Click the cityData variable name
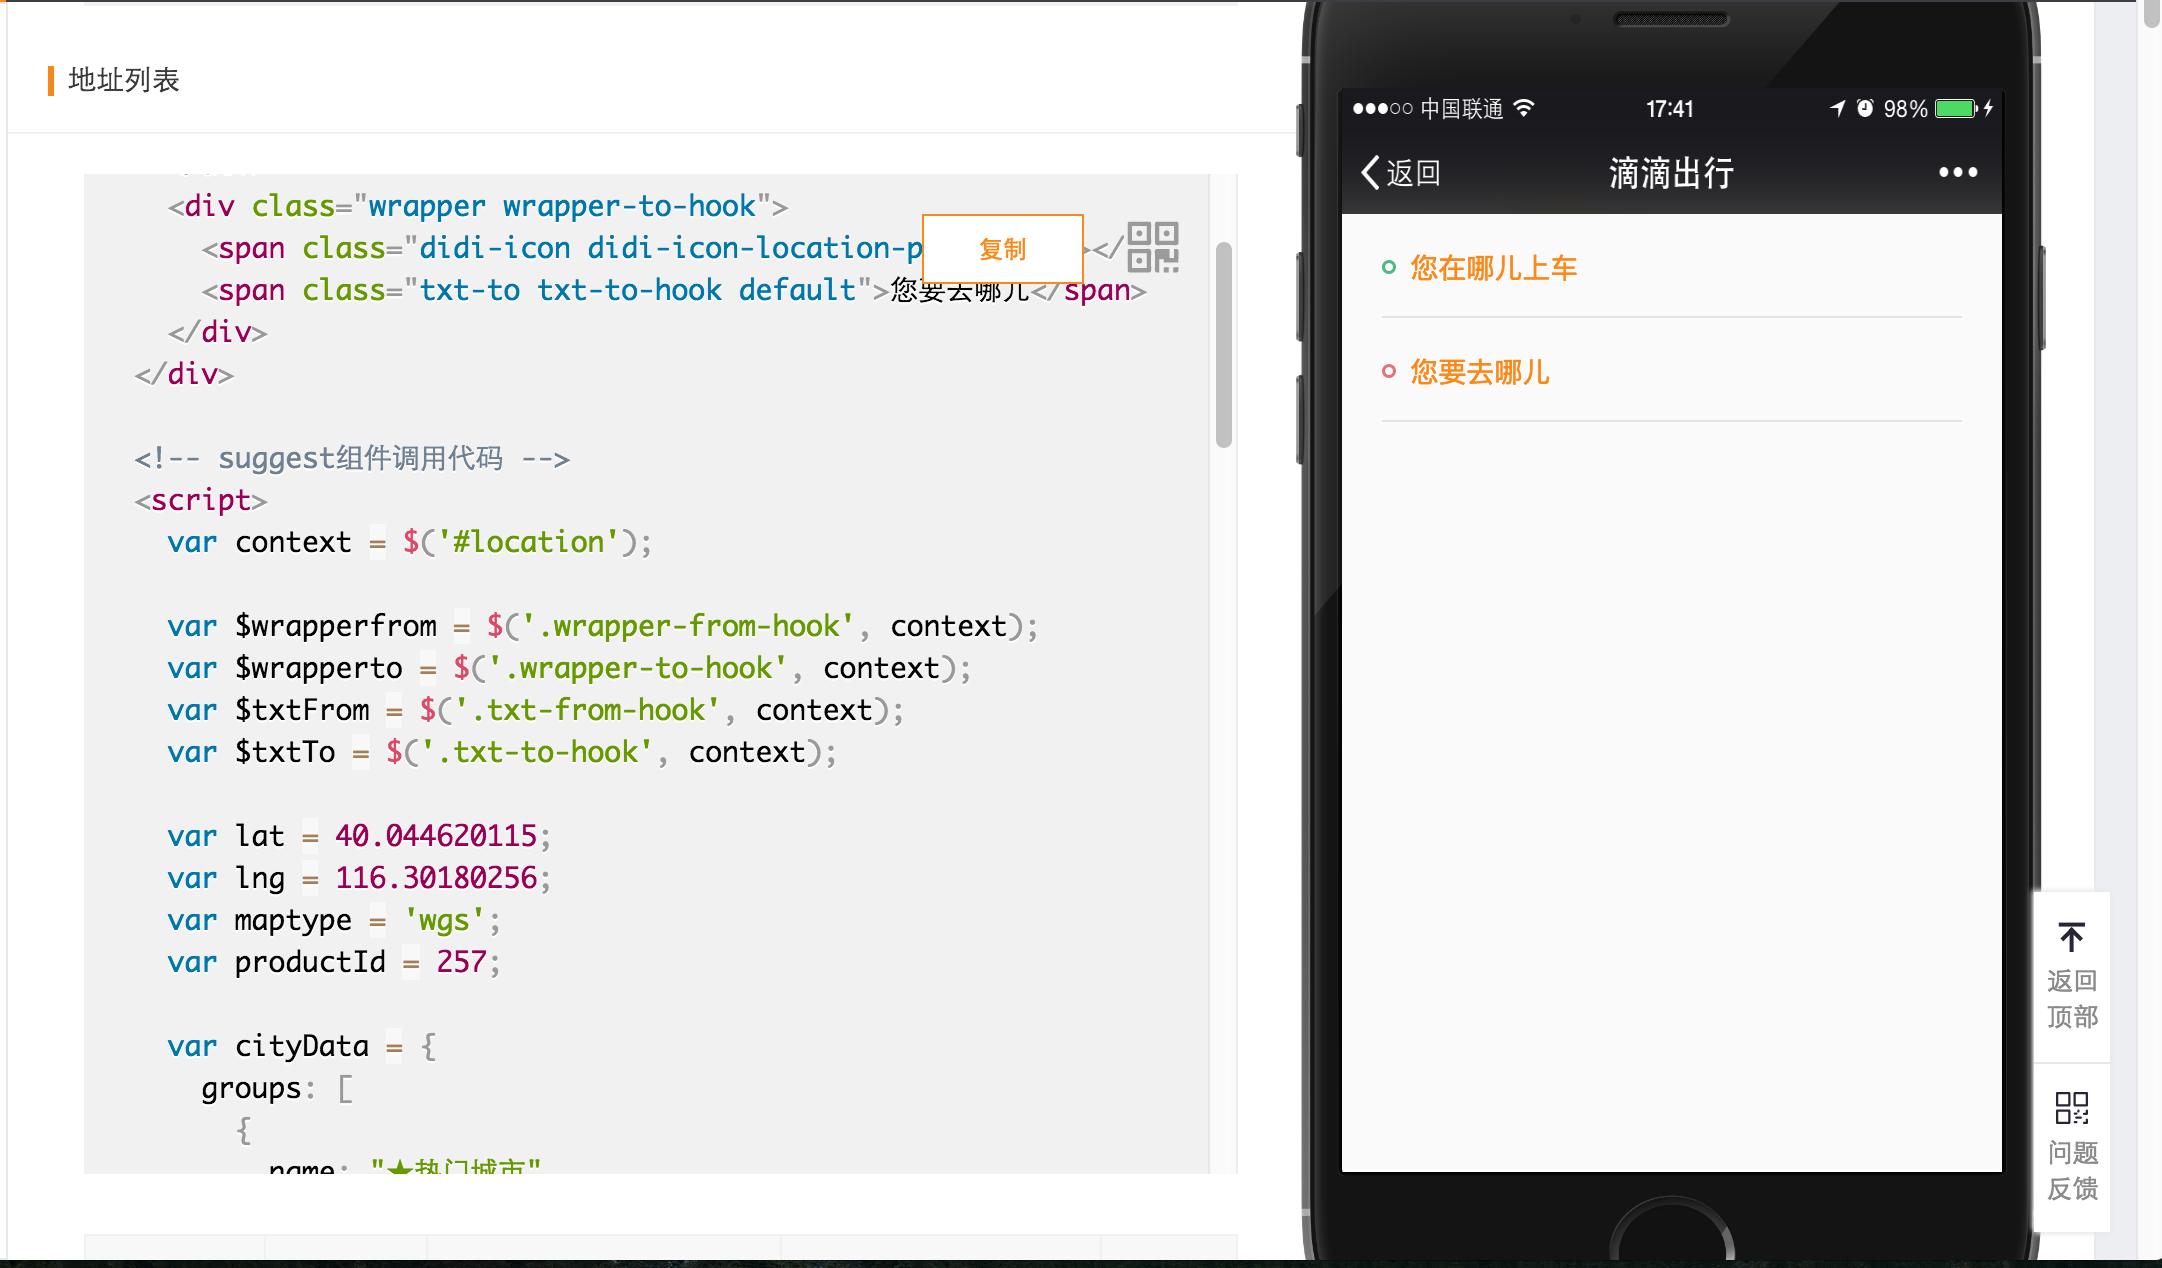 302,1046
